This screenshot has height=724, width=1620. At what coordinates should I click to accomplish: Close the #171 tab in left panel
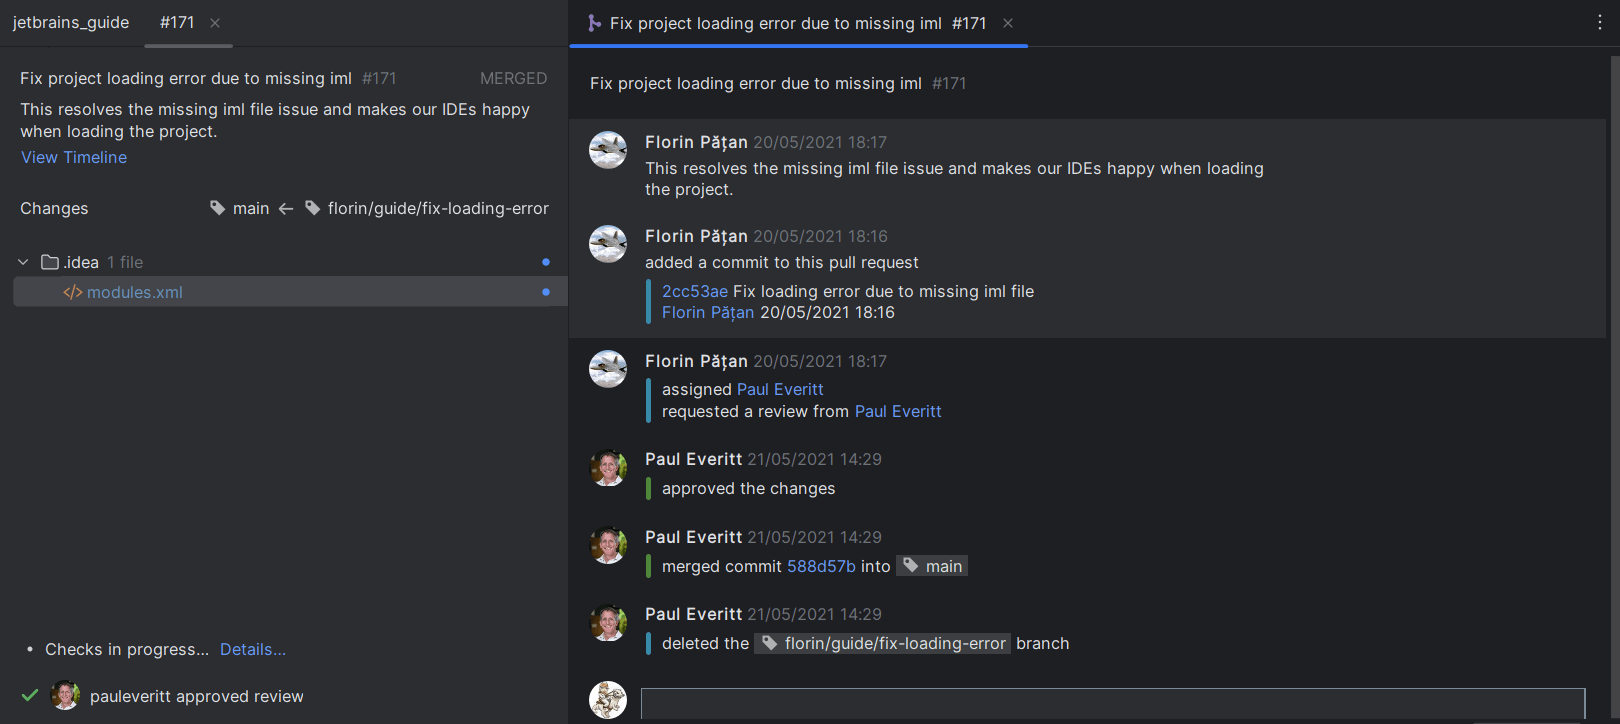[x=215, y=23]
